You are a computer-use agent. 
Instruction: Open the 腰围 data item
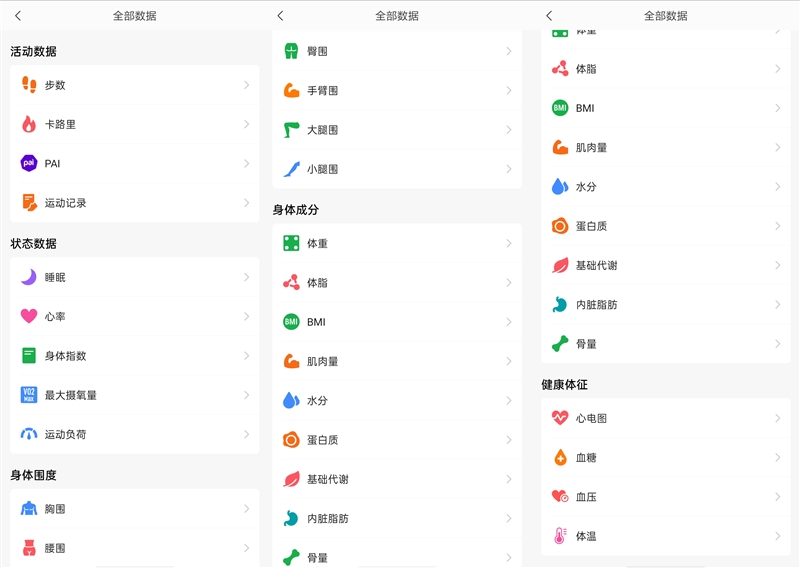134,548
